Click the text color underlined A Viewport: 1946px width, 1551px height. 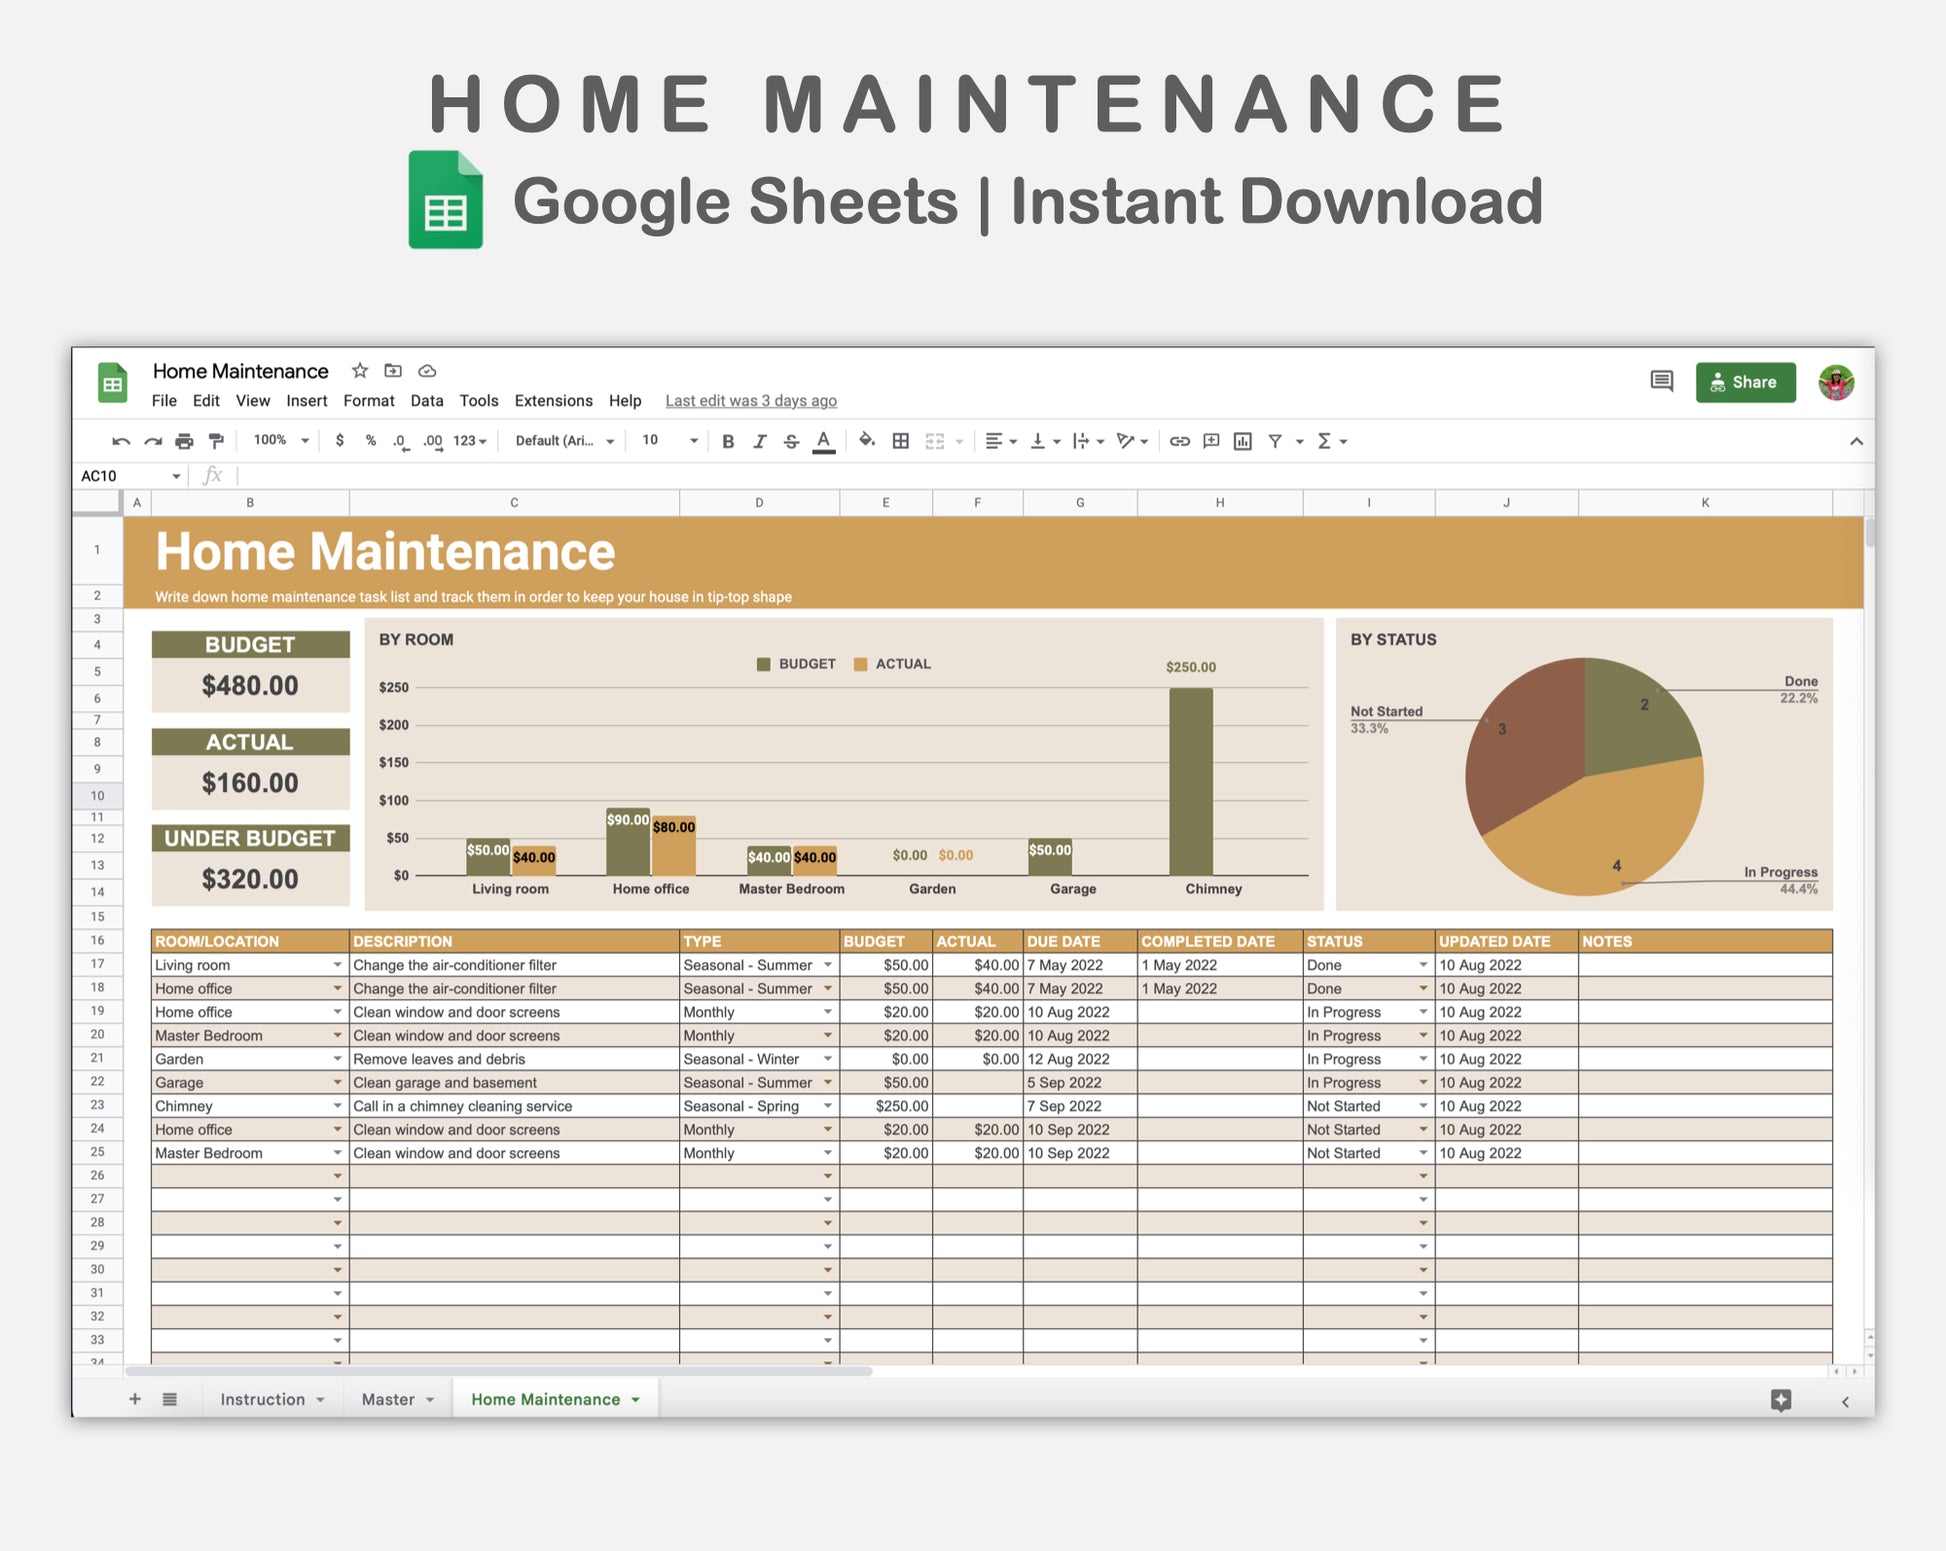823,441
